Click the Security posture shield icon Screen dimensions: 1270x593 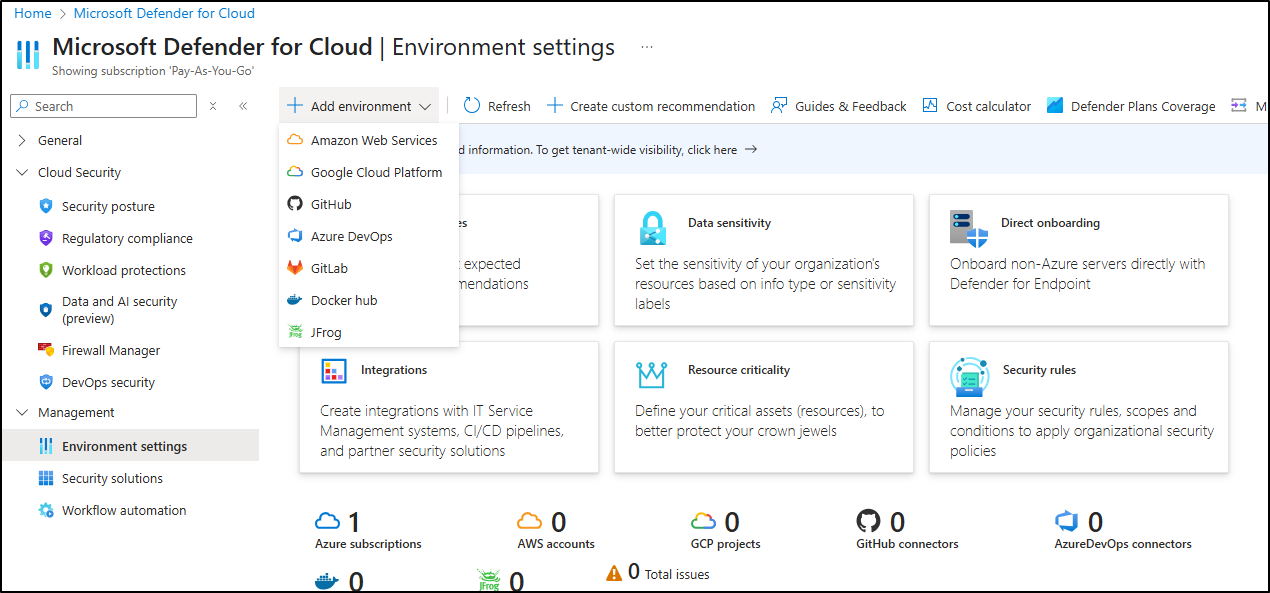point(45,206)
